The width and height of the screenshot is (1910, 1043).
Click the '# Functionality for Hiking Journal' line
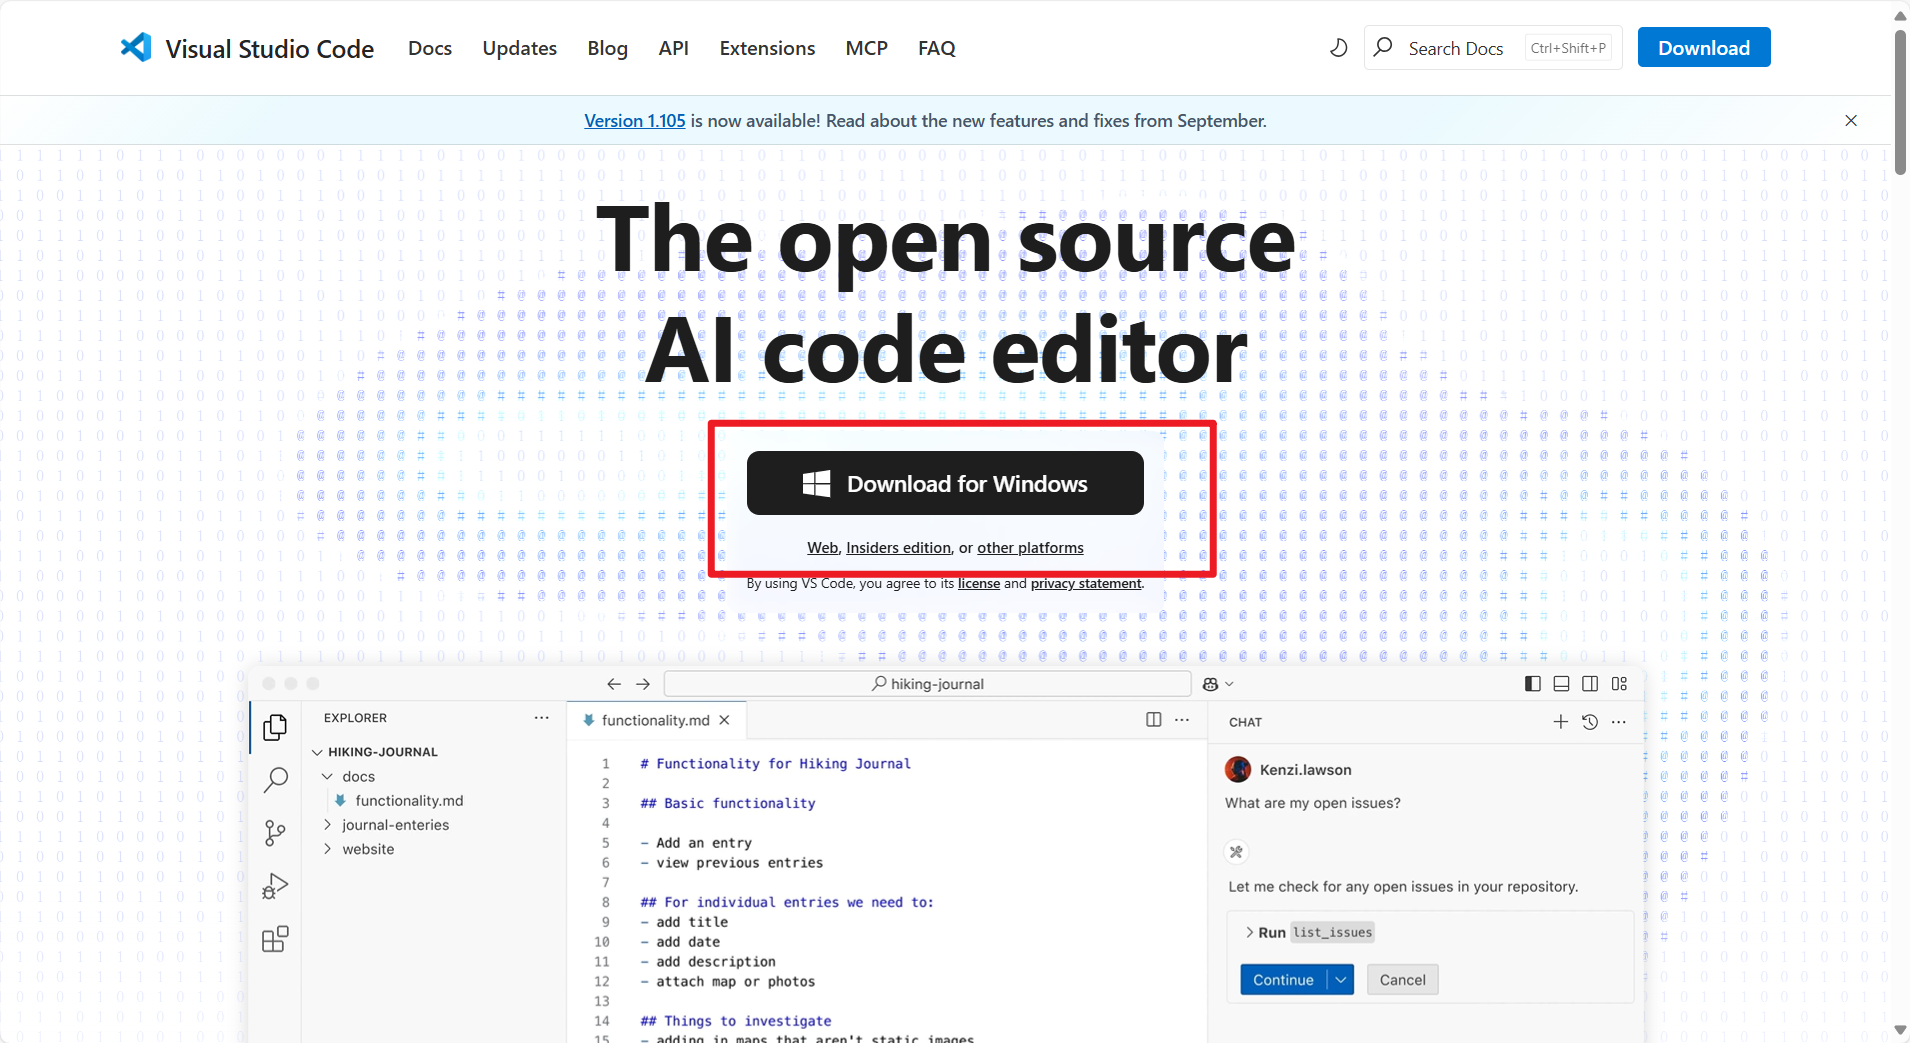tap(775, 764)
